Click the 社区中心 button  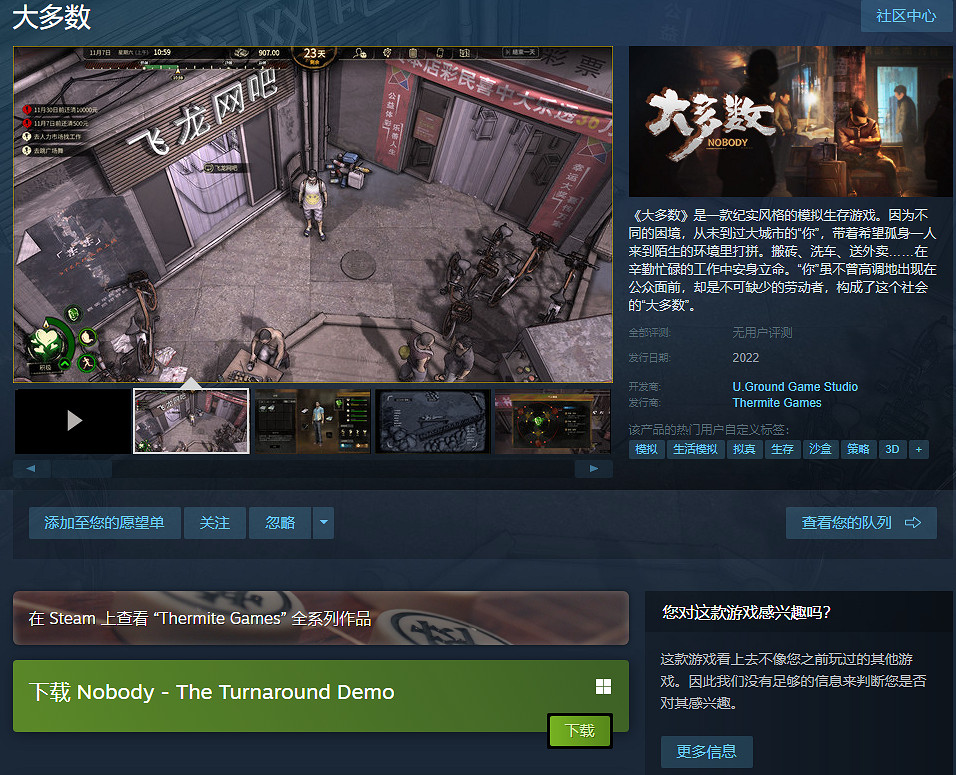906,16
